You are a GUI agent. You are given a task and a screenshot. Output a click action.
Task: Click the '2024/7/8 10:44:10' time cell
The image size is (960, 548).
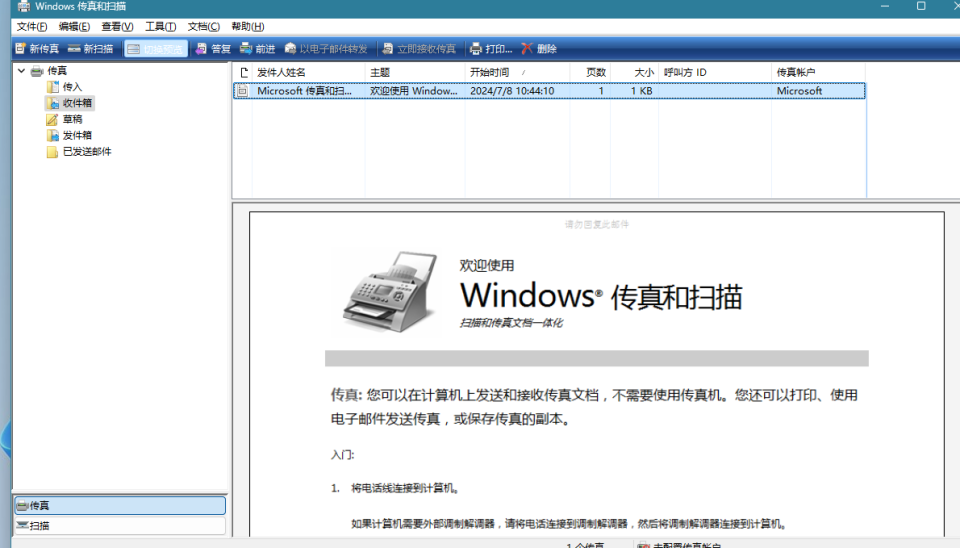[x=512, y=91]
